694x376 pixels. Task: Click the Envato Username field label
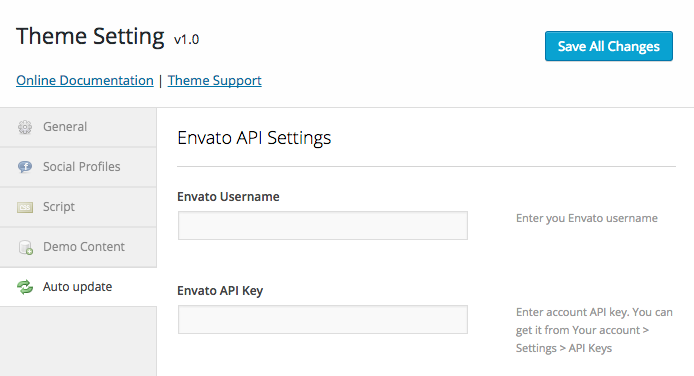tap(228, 196)
